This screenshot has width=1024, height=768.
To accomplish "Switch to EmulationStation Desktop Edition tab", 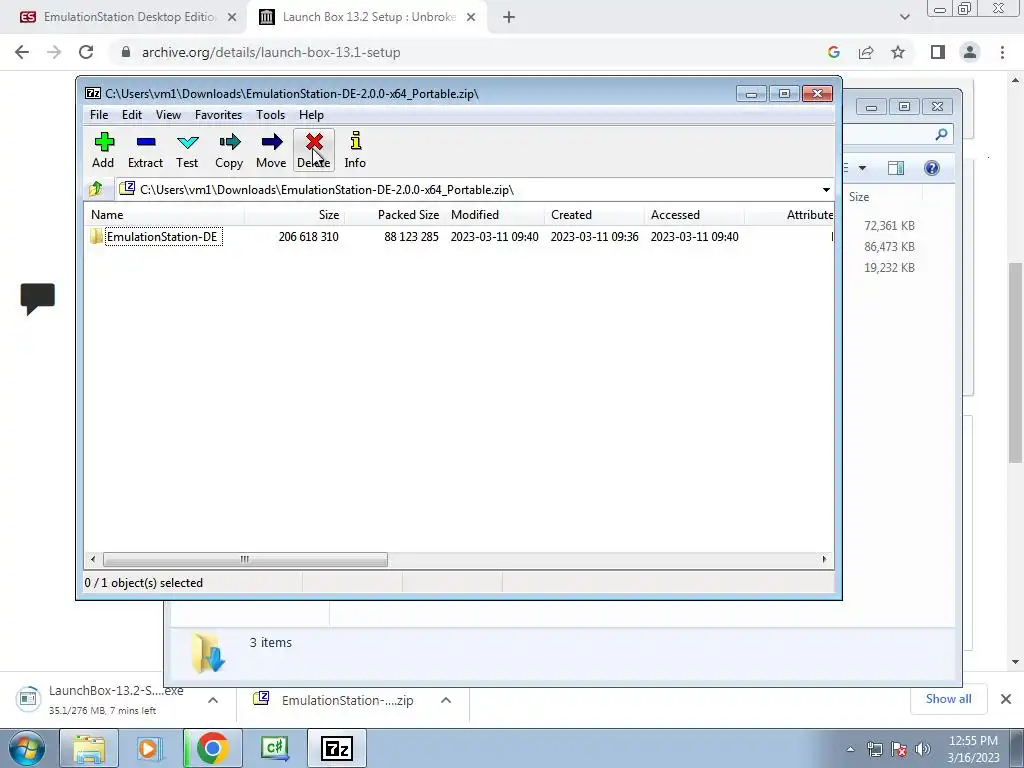I will click(x=123, y=17).
